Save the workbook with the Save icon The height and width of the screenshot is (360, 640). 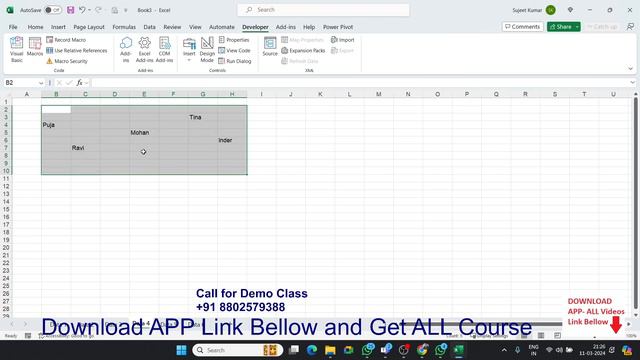click(x=71, y=10)
